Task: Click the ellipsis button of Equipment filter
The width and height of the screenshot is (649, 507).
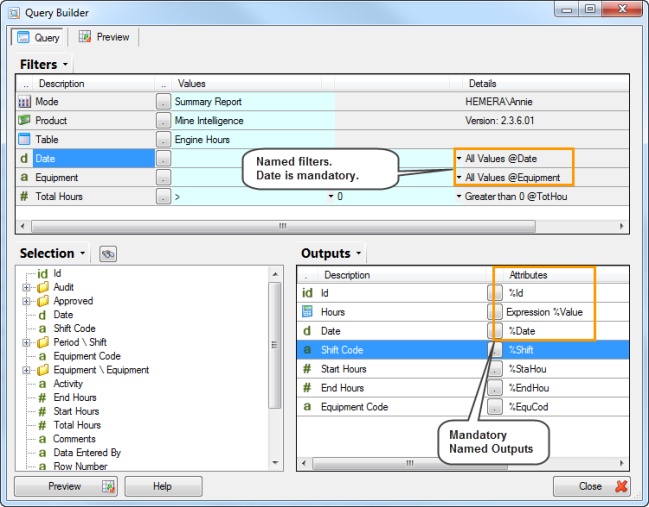Action: (x=163, y=178)
